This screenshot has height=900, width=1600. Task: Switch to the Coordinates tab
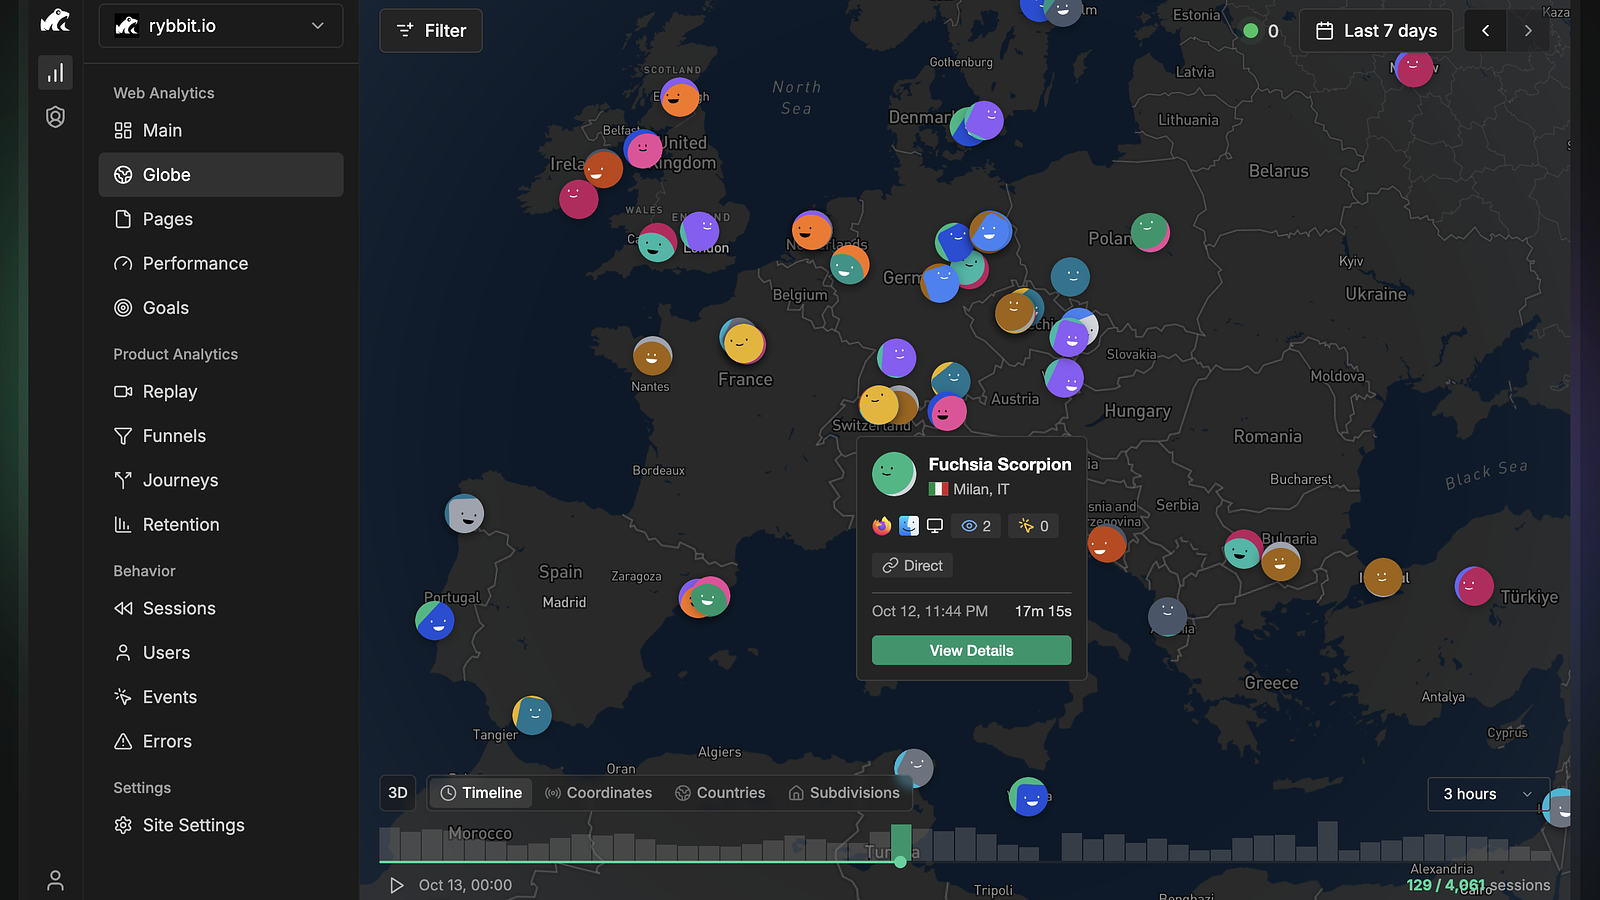(x=598, y=793)
